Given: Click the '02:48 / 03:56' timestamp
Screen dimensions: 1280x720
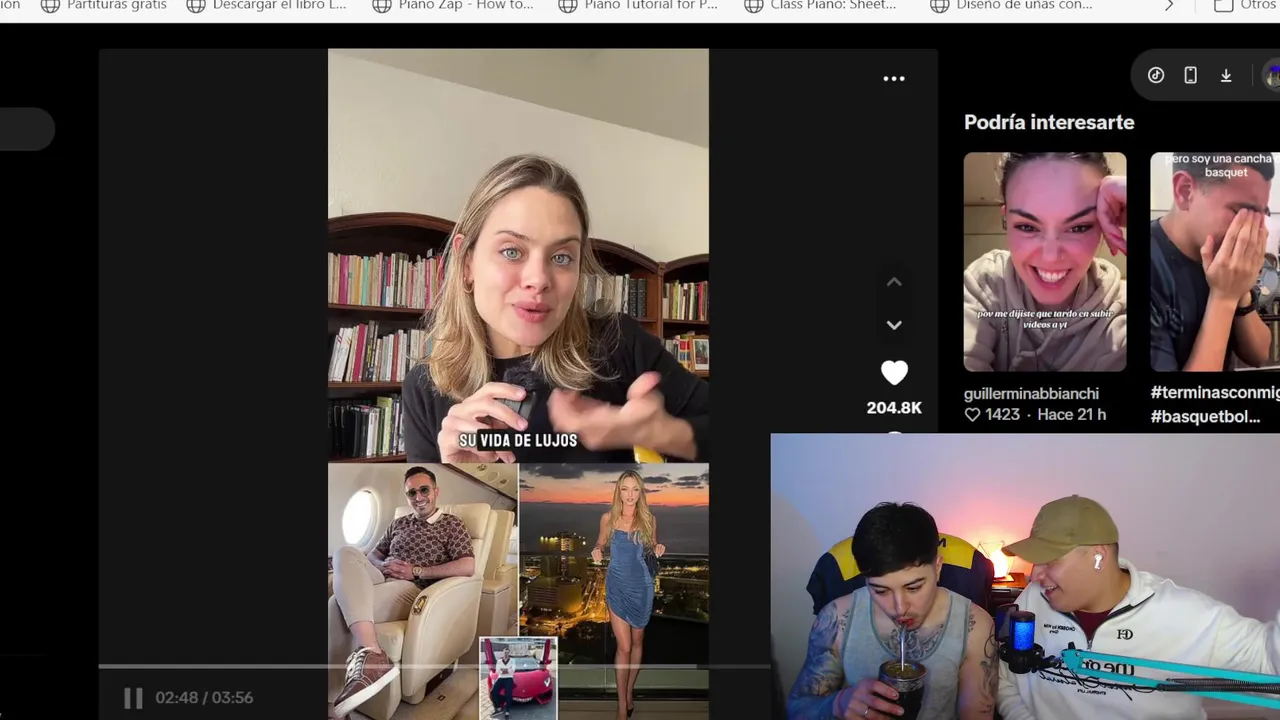Looking at the screenshot, I should (204, 698).
